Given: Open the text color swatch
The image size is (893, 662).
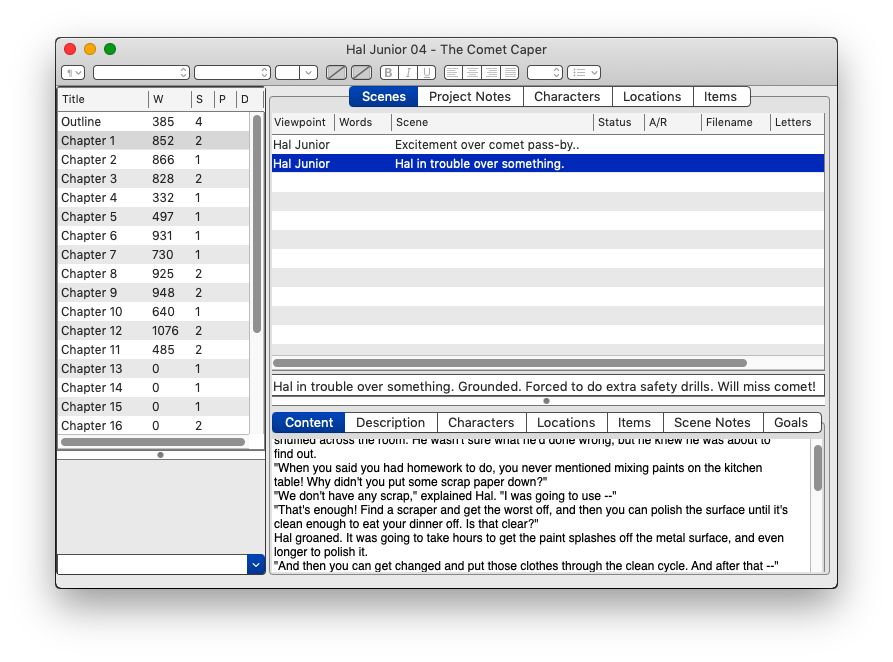Looking at the screenshot, I should pos(337,73).
